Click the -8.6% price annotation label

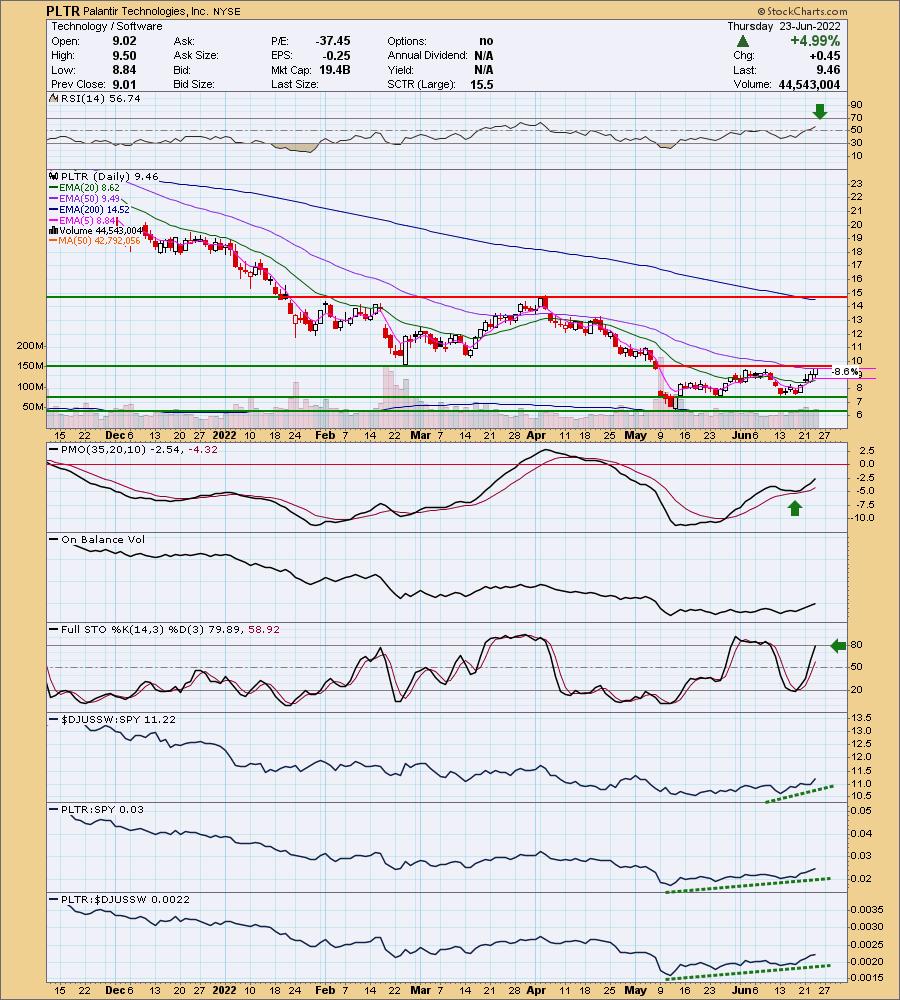coord(846,372)
